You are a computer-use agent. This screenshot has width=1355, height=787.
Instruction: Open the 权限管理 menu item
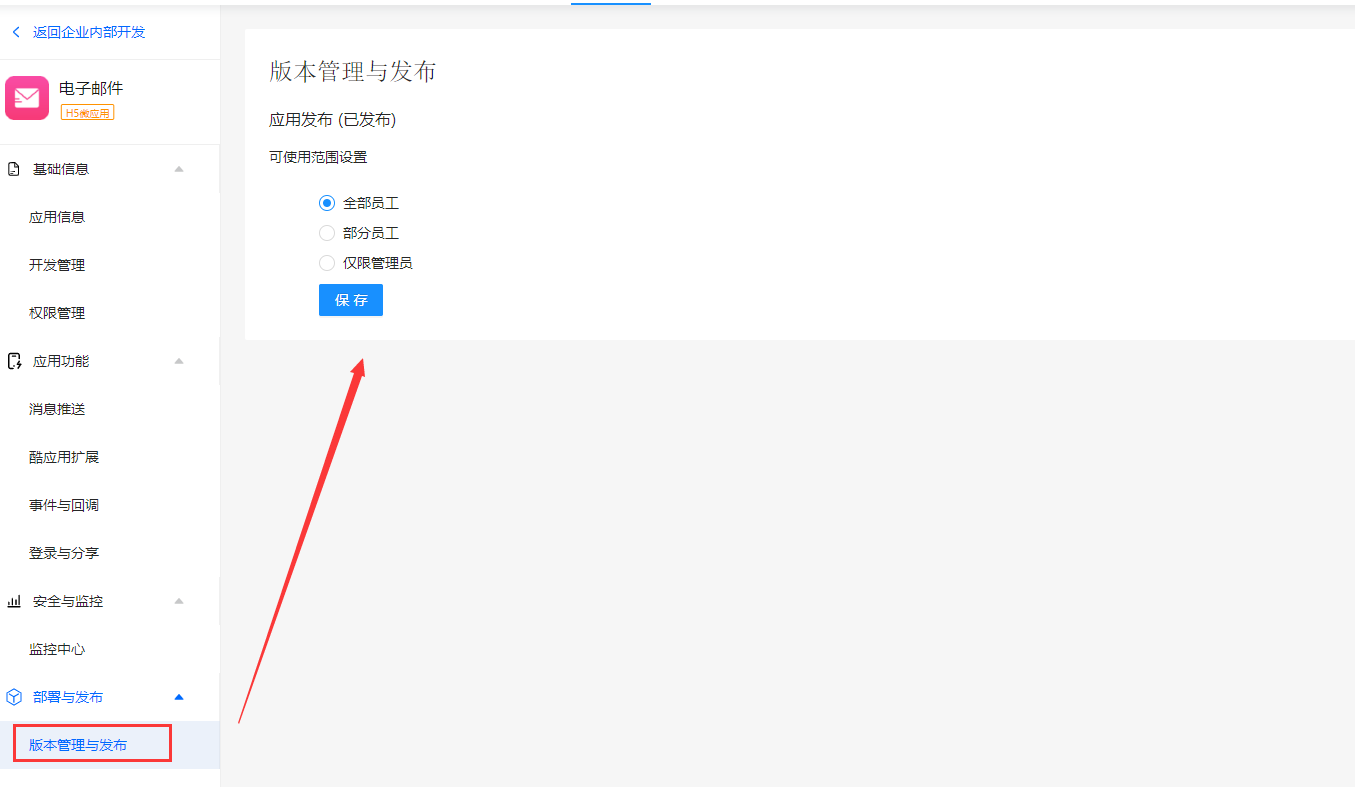click(x=57, y=313)
